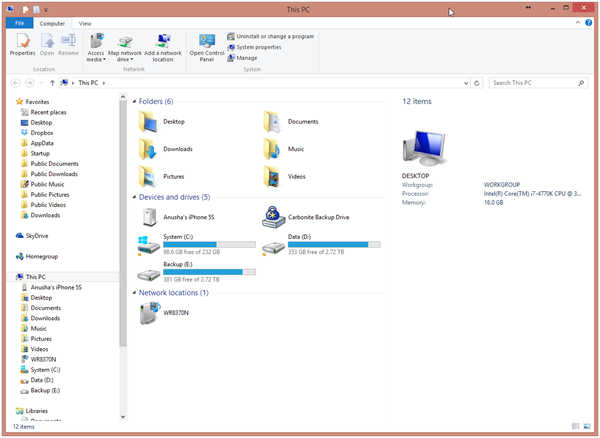
Task: Collapse the Network locations group
Action: 135,293
